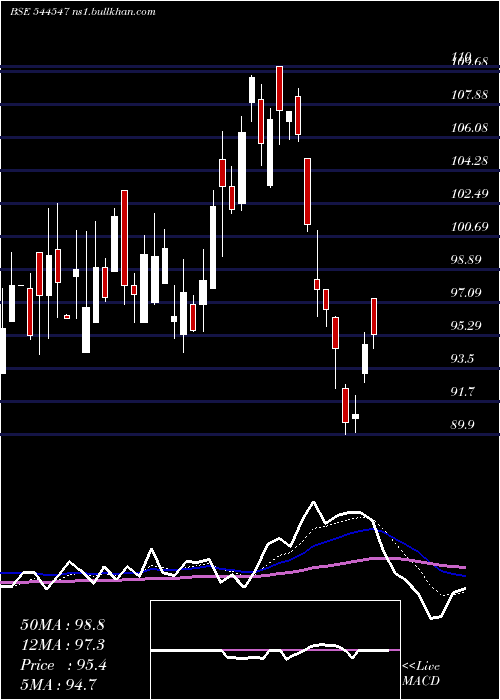Click the tallest red candle at chart peak
500x700 pixels.
(279, 88)
